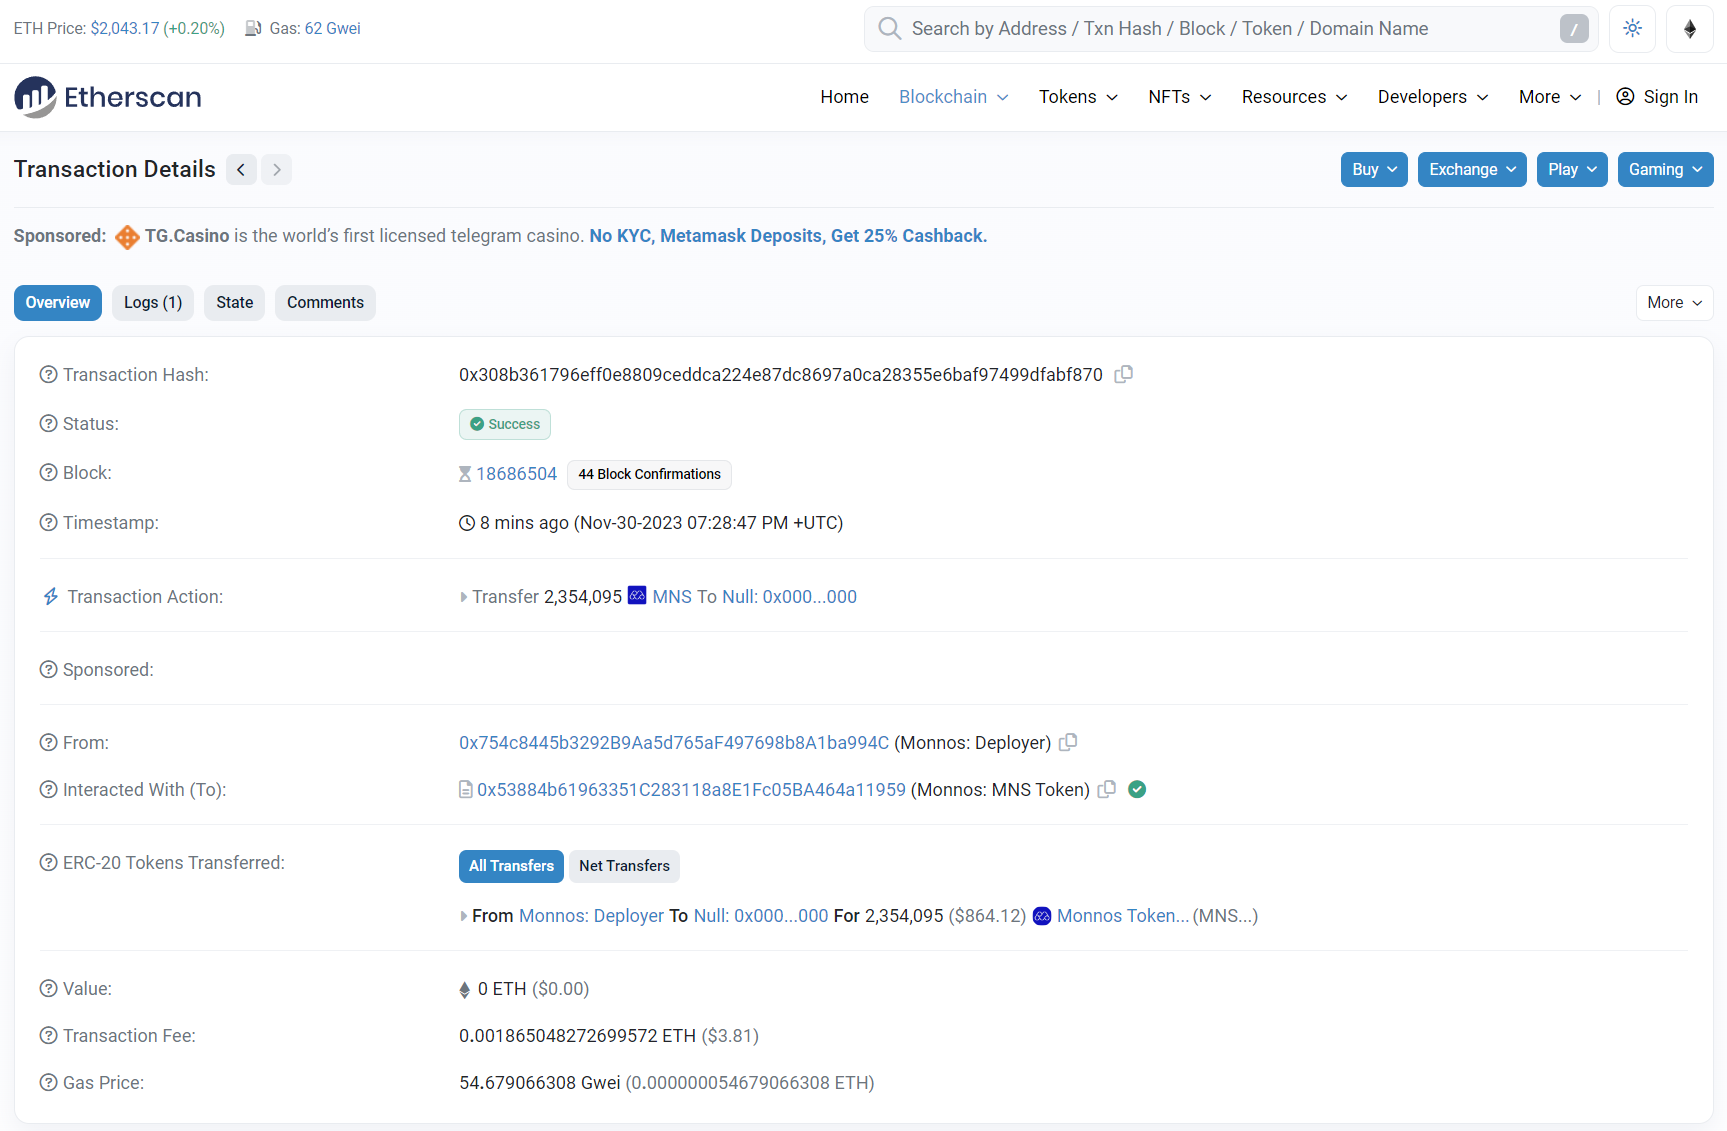Switch to the State tab
Screen dimensions: 1727x1131
point(235,303)
